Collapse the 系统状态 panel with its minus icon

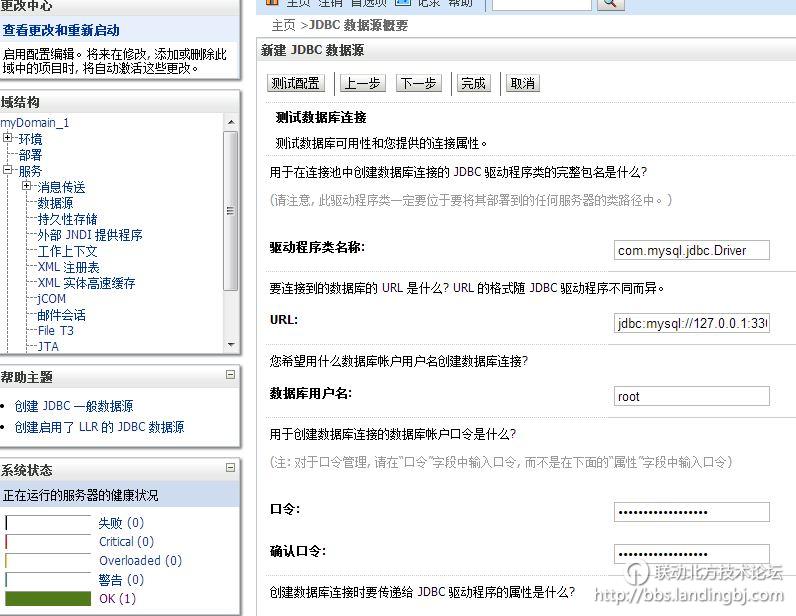pyautogui.click(x=230, y=467)
